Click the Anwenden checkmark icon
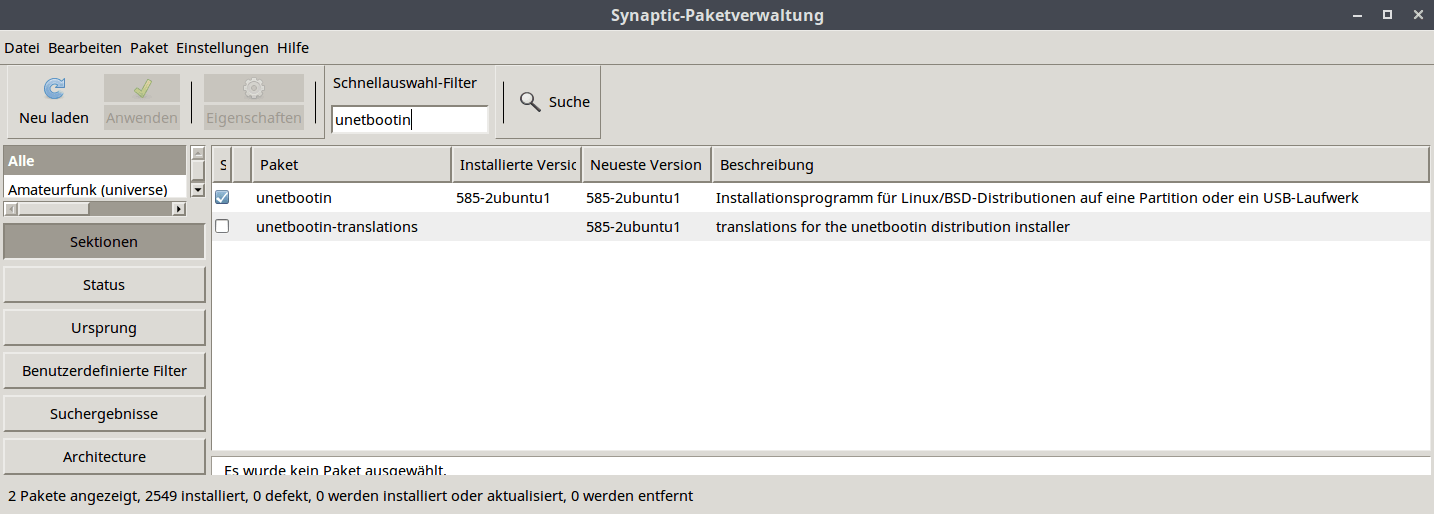1434x514 pixels. [x=142, y=88]
